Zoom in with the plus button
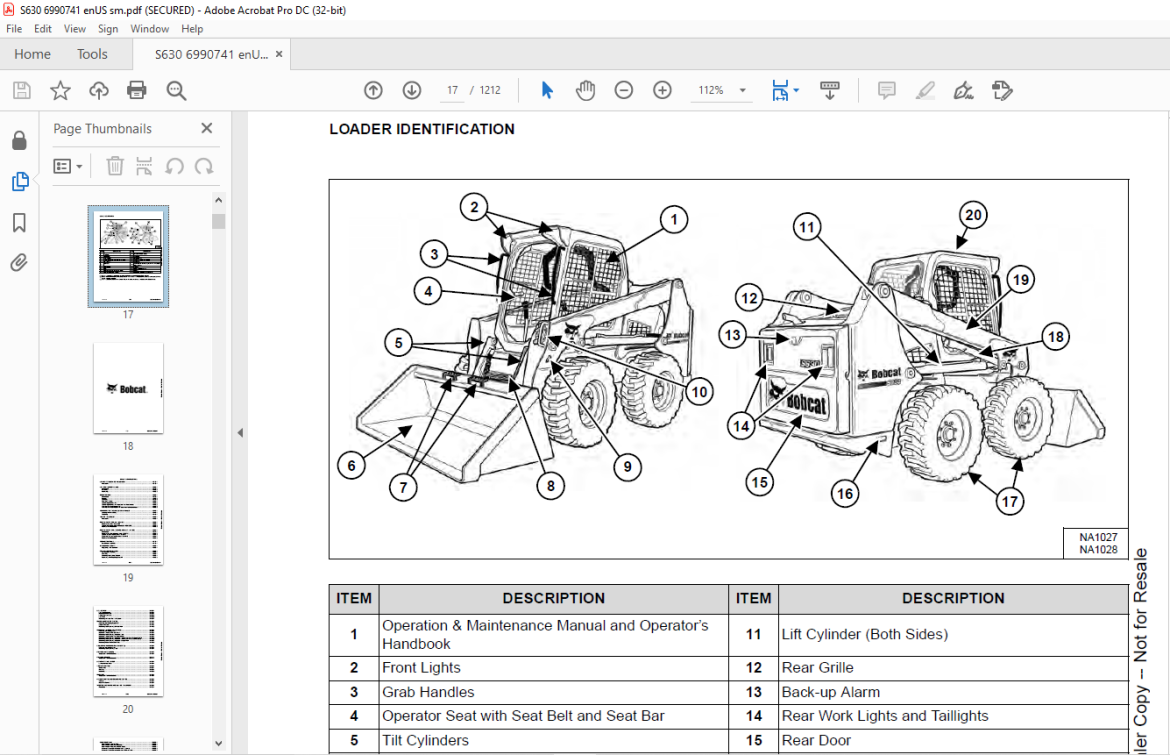This screenshot has width=1170, height=755. [x=662, y=90]
